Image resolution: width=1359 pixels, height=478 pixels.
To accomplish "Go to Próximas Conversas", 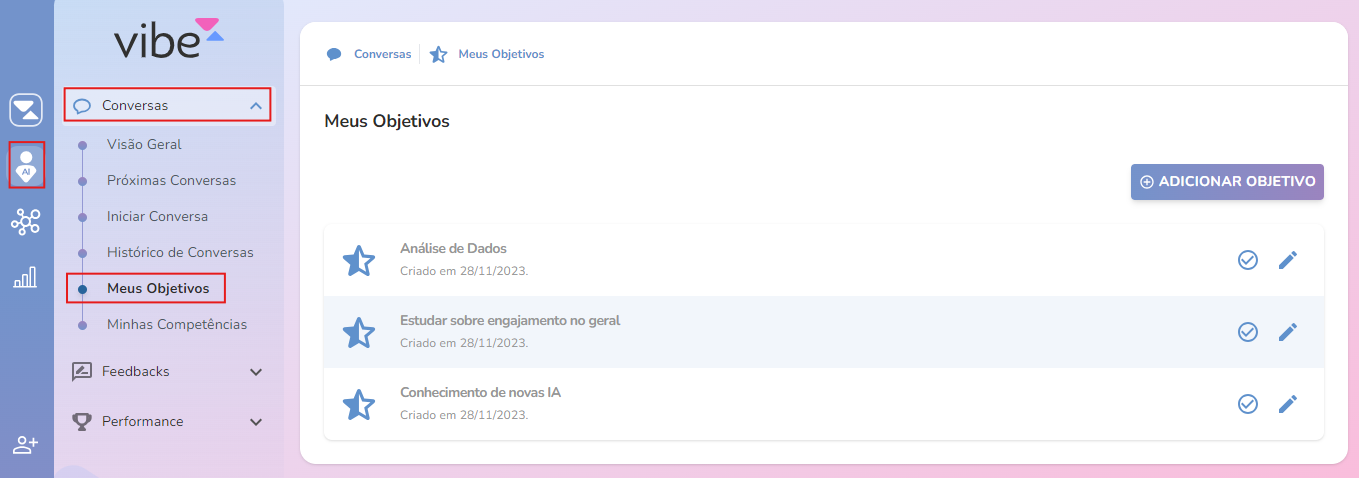I will click(171, 181).
